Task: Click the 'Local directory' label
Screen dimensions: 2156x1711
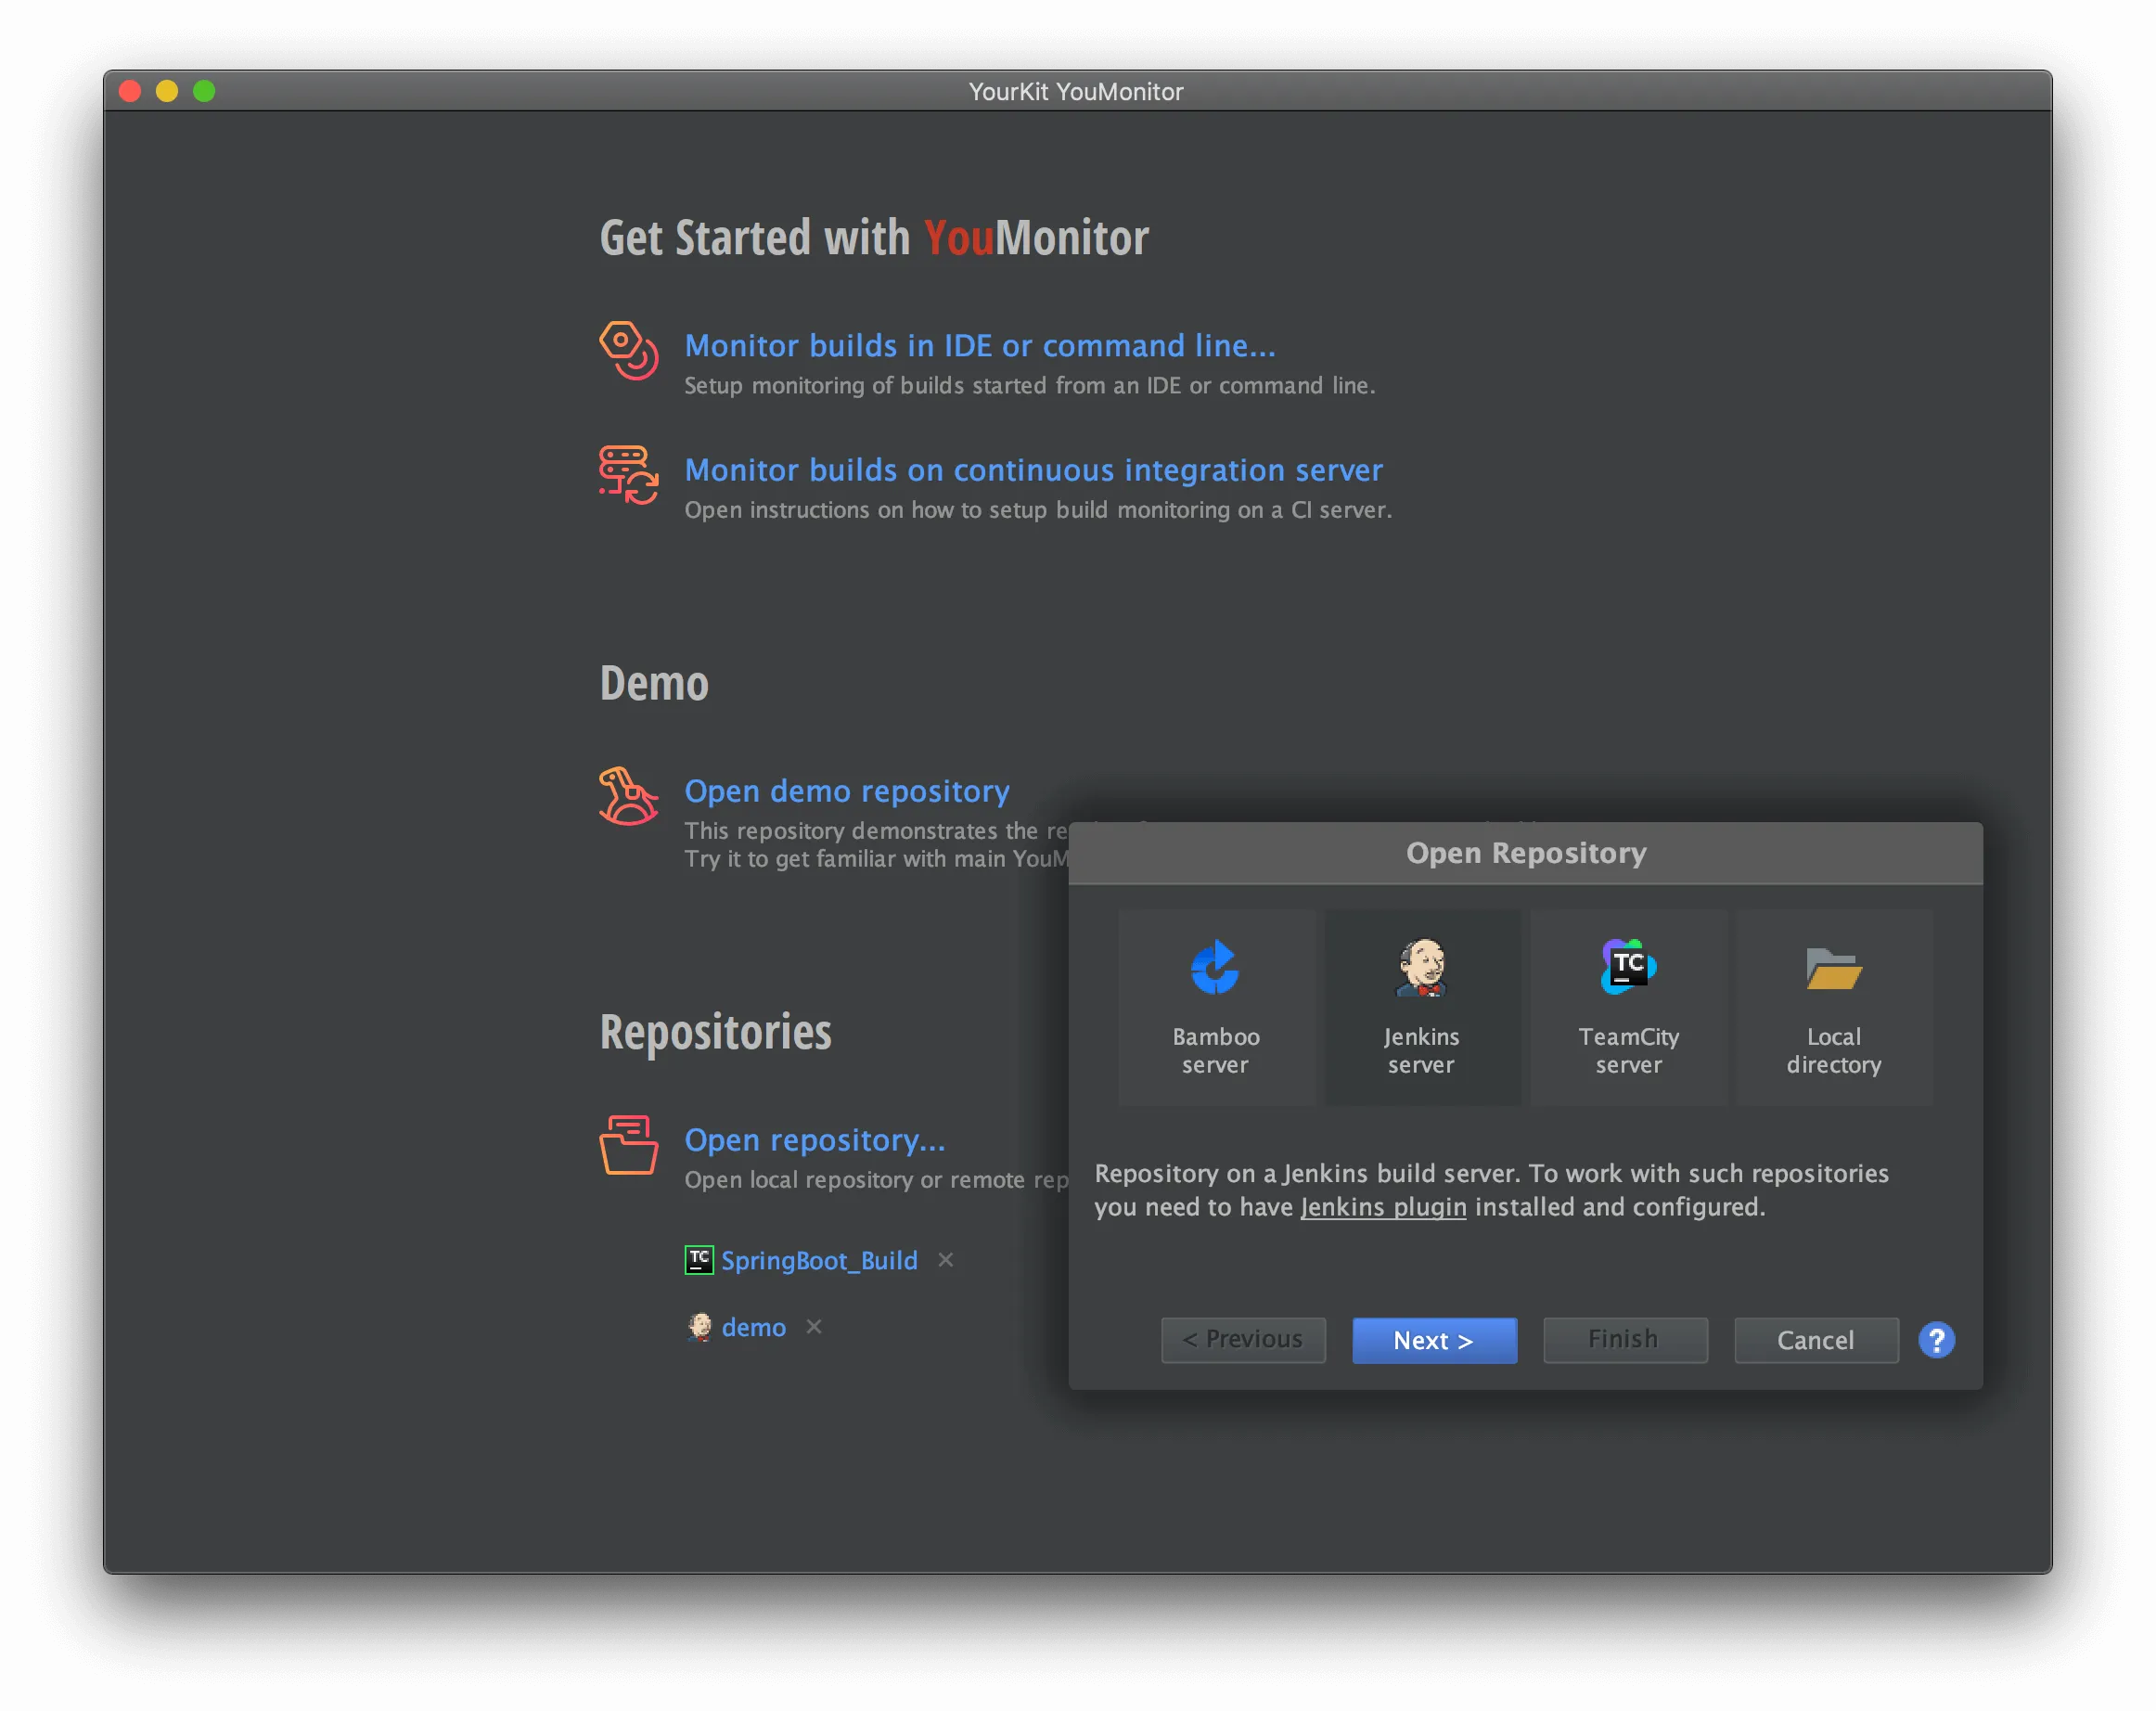Action: [1833, 1051]
